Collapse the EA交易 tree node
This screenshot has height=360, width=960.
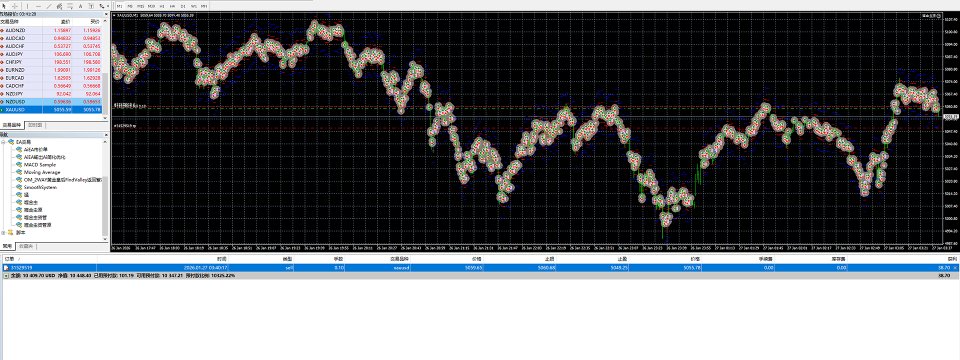(x=3, y=141)
